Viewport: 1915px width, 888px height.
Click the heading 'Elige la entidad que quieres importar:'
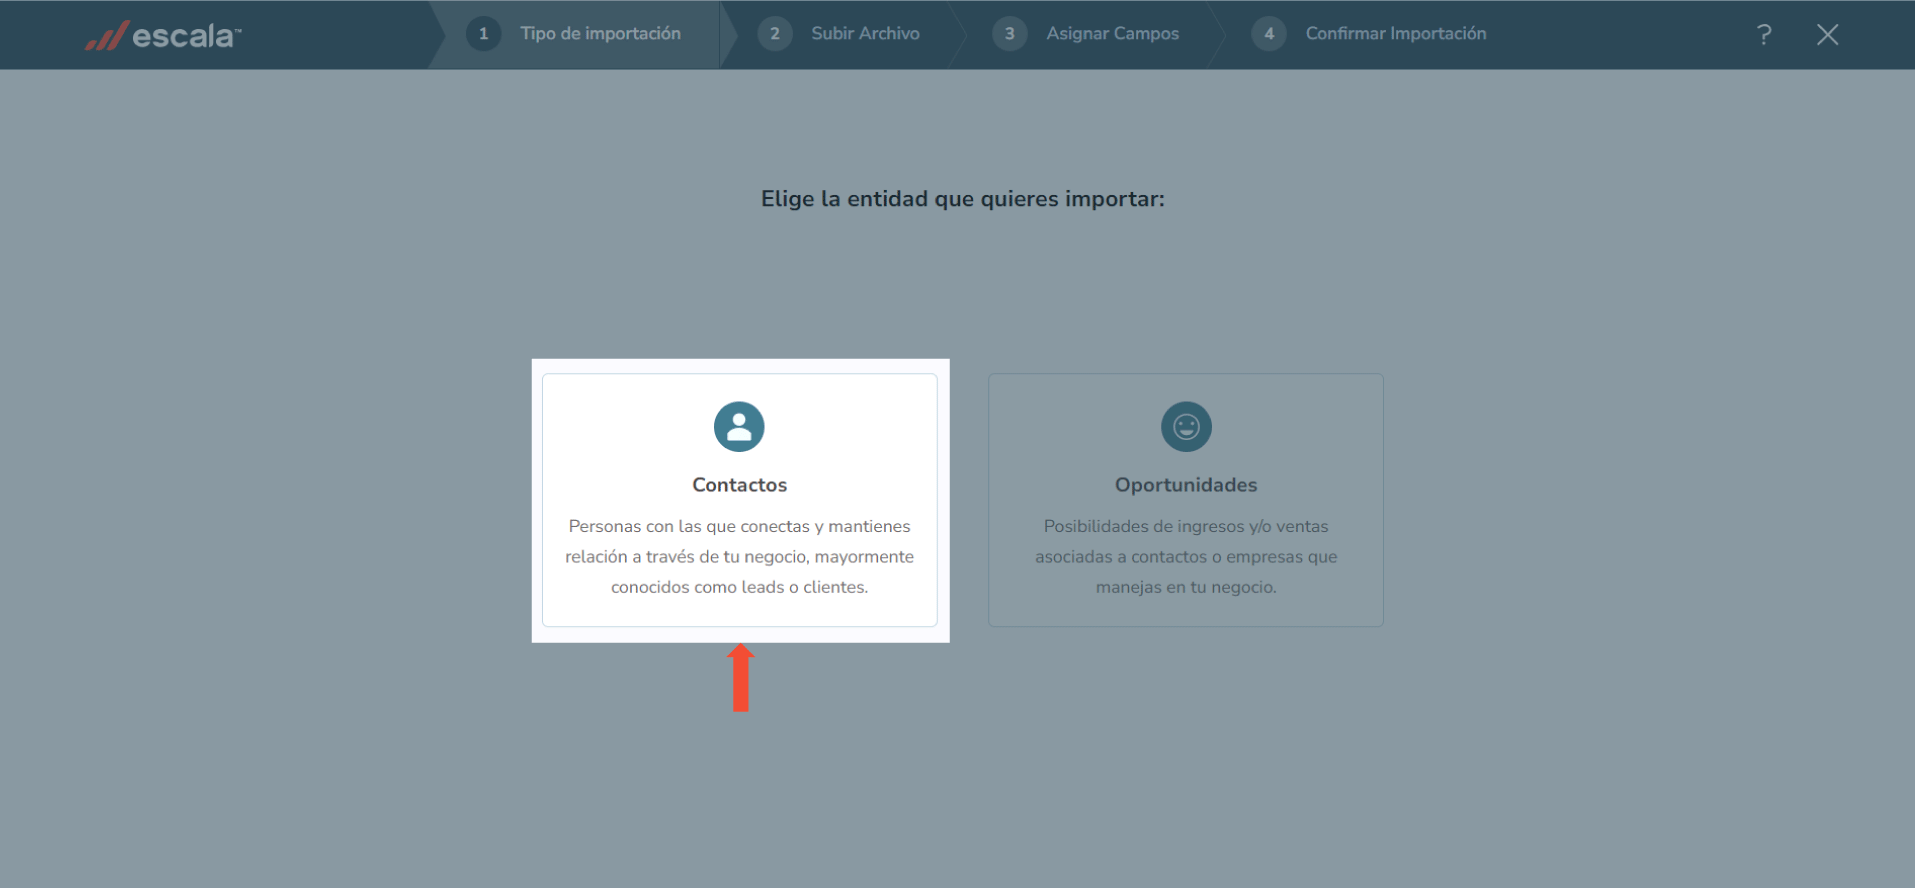click(963, 199)
